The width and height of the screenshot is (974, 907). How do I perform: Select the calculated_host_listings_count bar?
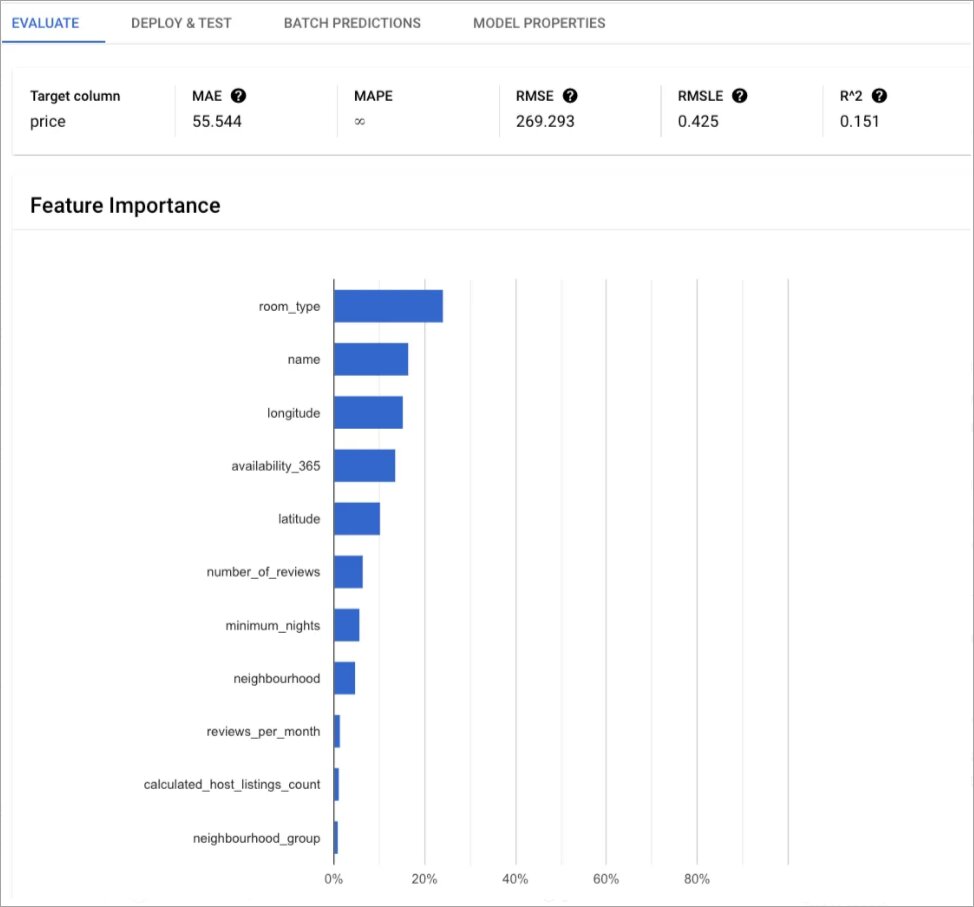[x=336, y=784]
